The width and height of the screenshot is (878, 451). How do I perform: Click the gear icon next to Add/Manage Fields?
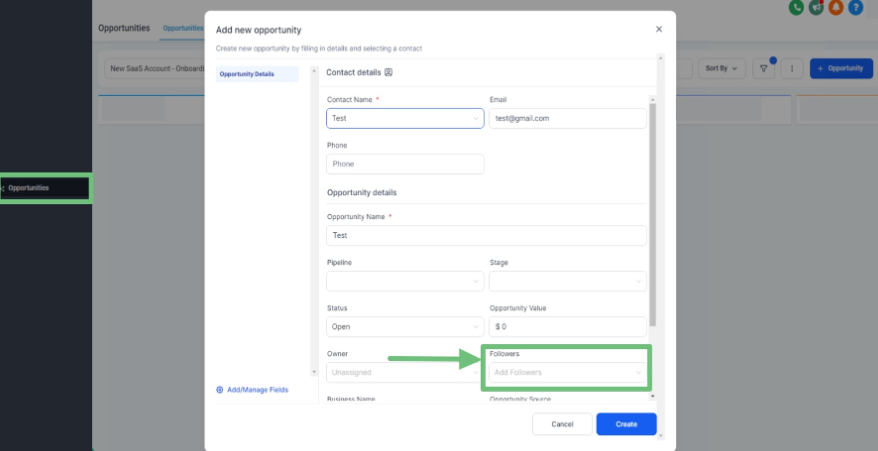220,390
